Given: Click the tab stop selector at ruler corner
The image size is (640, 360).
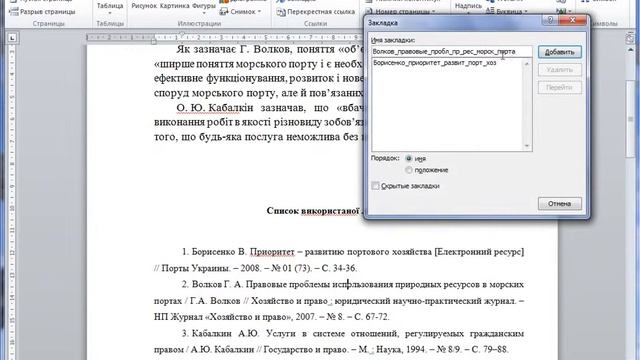Looking at the screenshot, I should [12, 38].
